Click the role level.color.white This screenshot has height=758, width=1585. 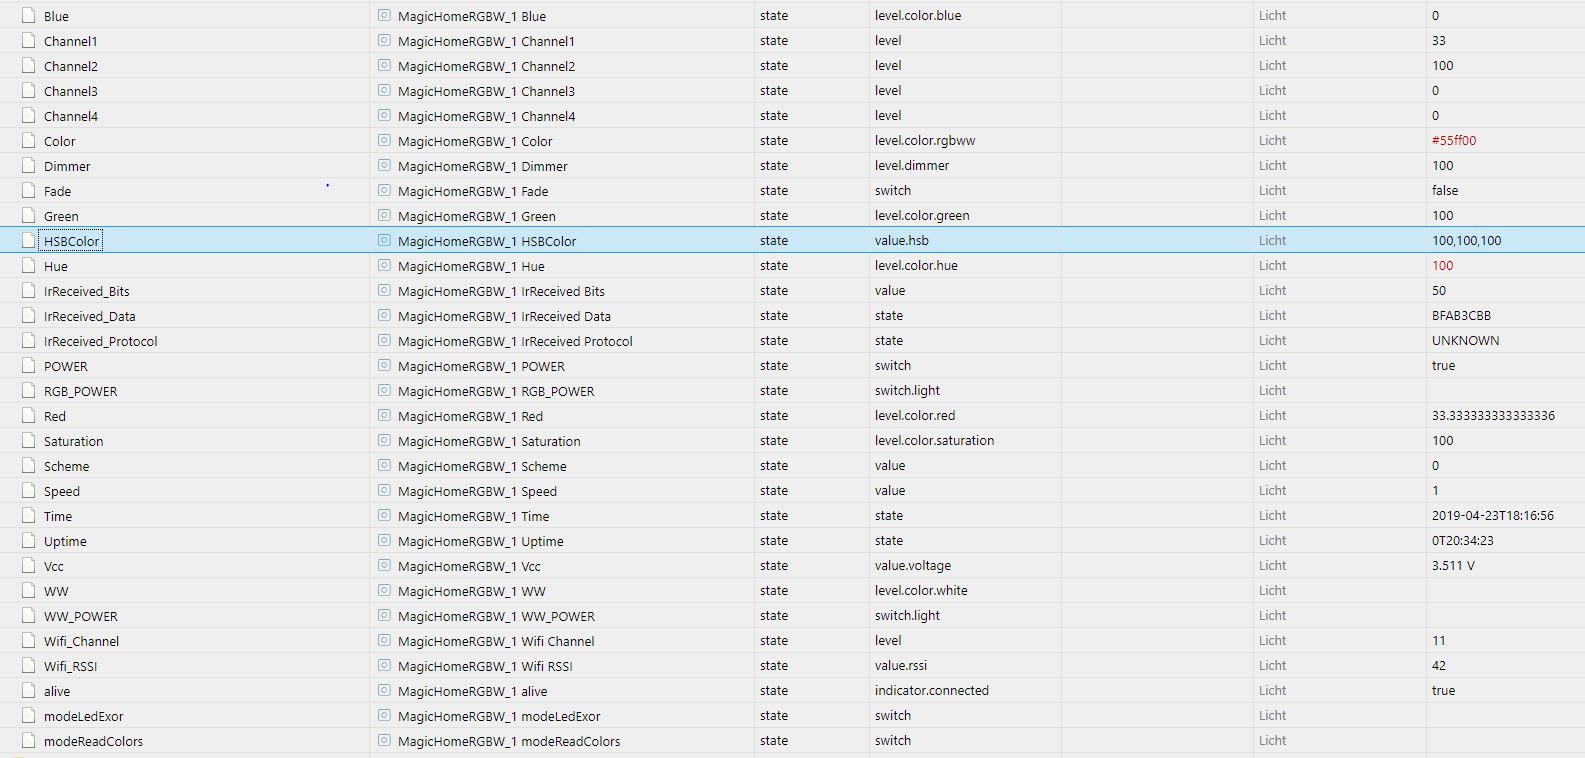(921, 591)
